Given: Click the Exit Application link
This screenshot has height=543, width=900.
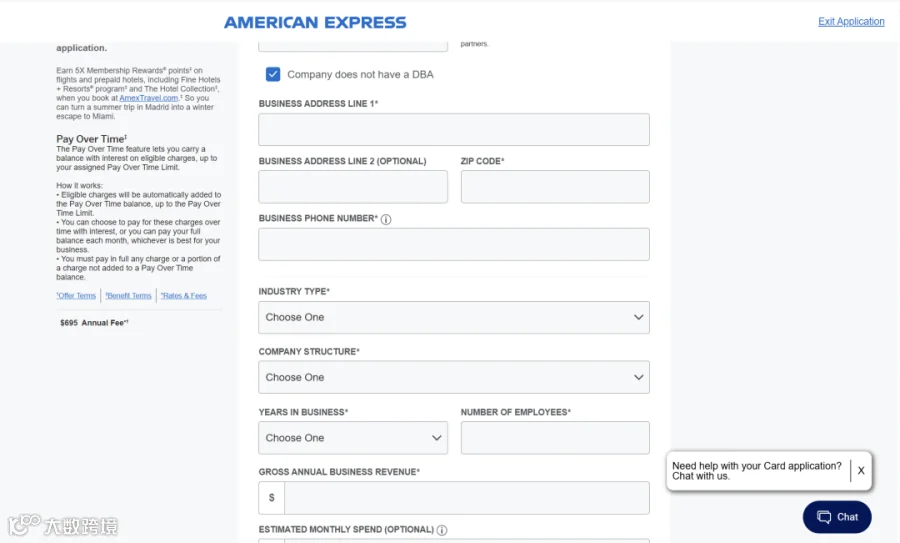Looking at the screenshot, I should (x=851, y=21).
